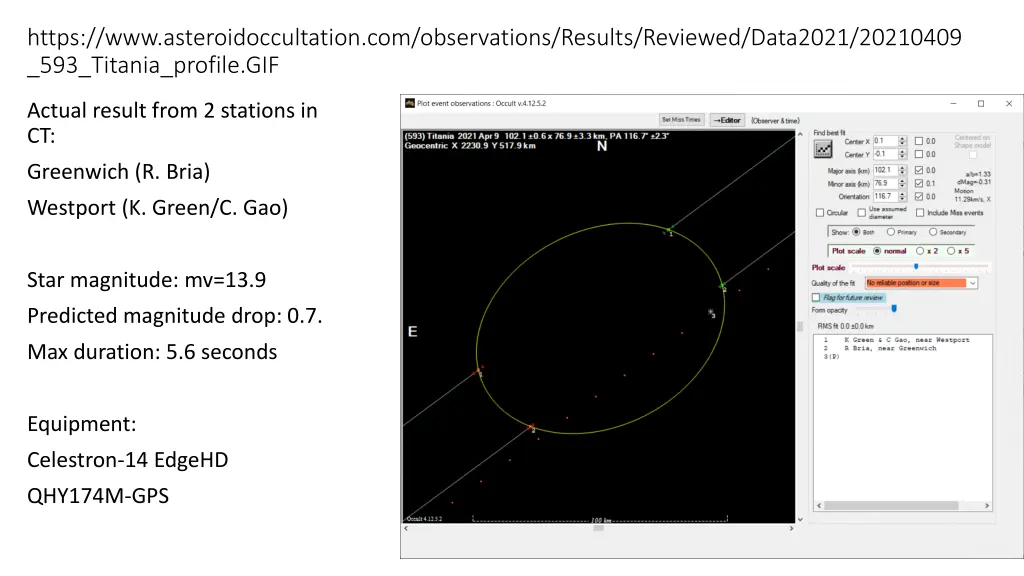Uncheck the Orientation fit checkbox

pyautogui.click(x=919, y=196)
